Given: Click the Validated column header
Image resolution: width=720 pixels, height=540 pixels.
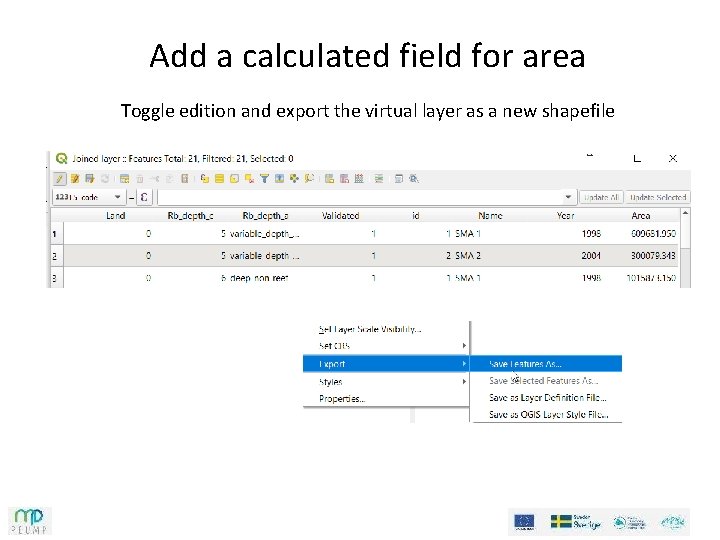Looking at the screenshot, I should click(x=340, y=216).
